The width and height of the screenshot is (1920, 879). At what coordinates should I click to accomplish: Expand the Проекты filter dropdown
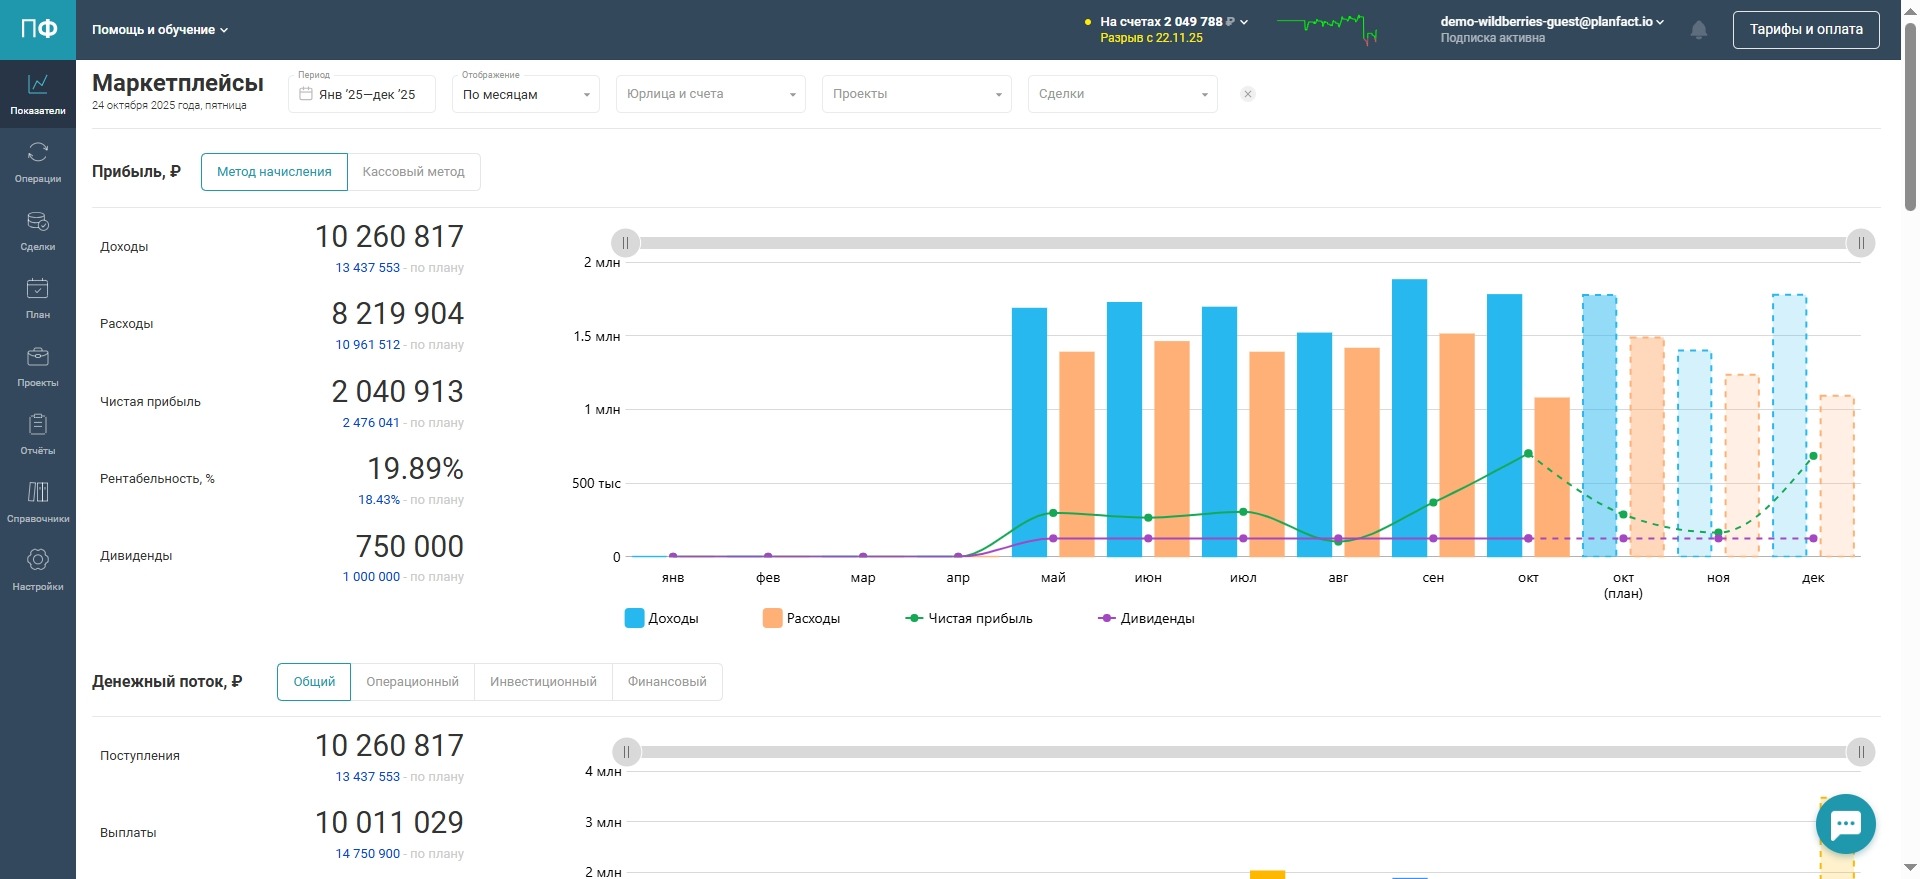(917, 95)
